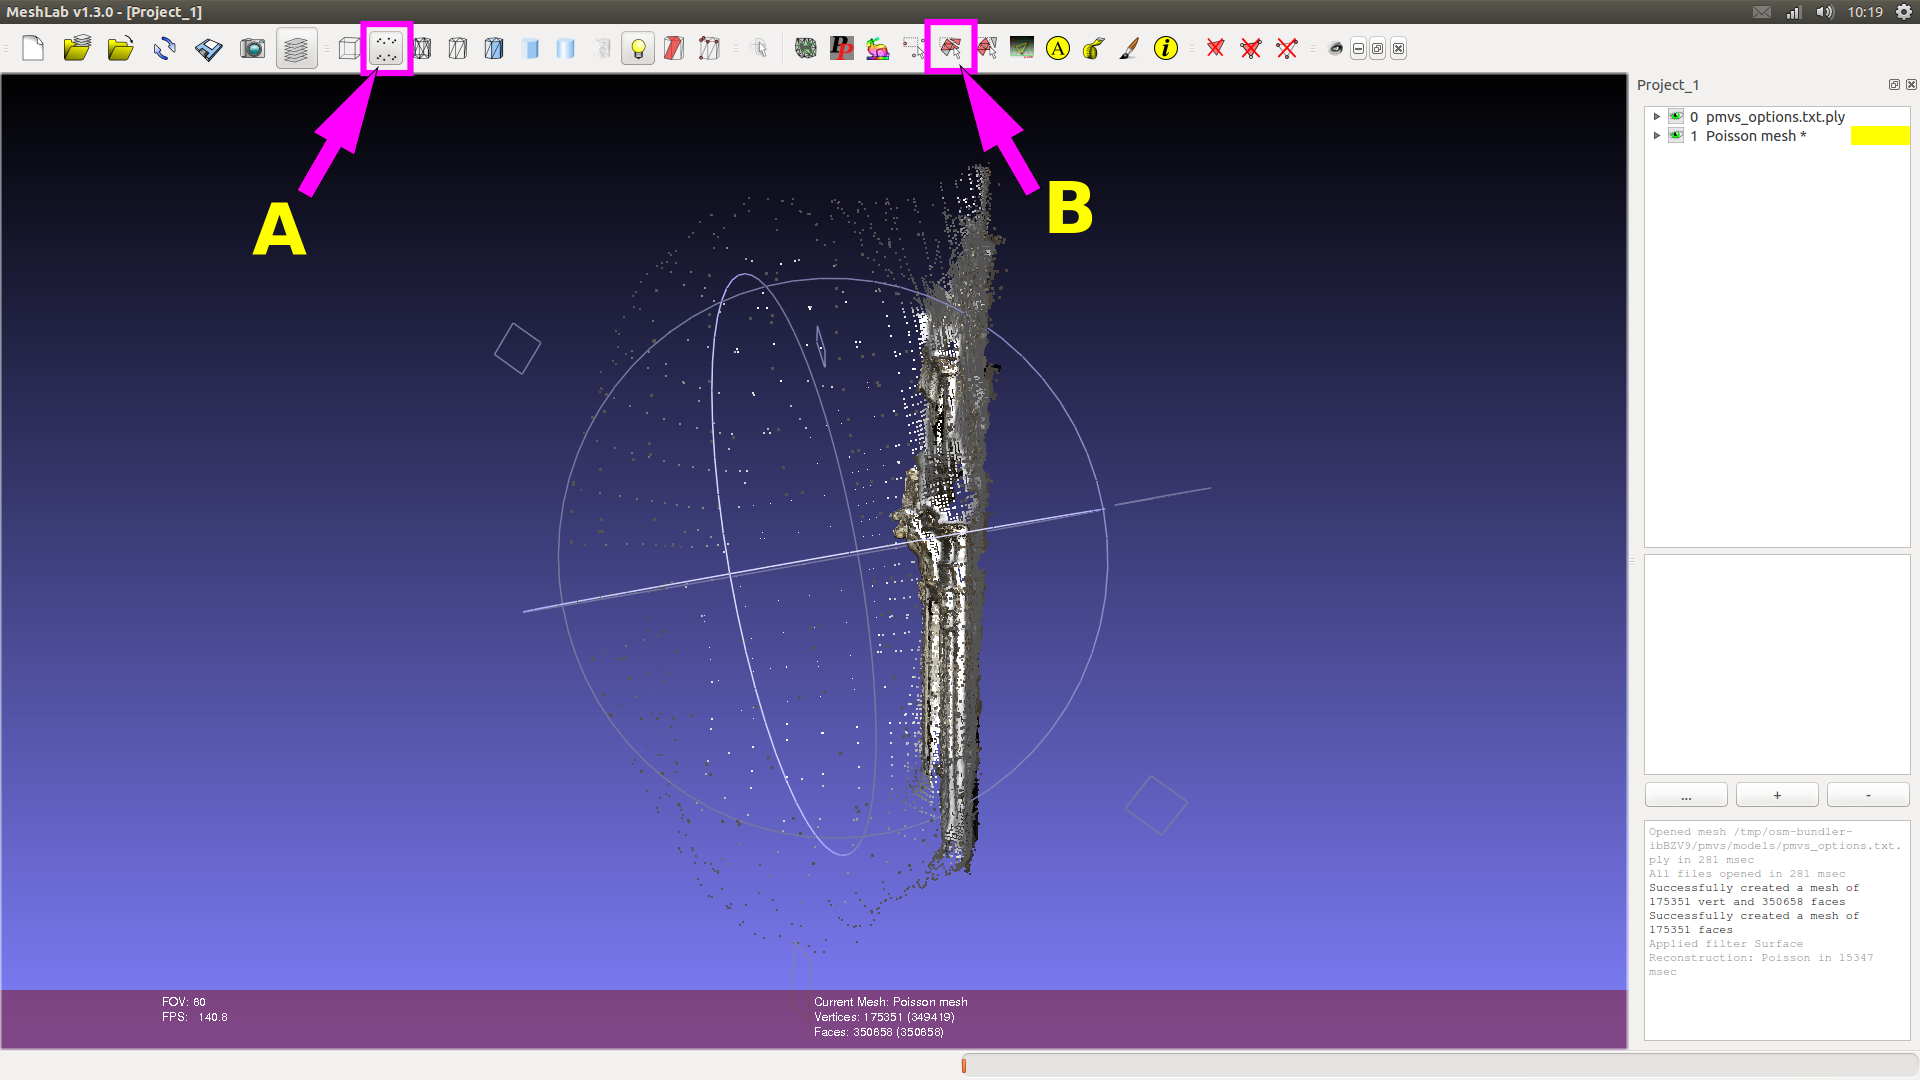Switch to Flat shading render mode
1920x1080 pixels.
pyautogui.click(x=530, y=48)
